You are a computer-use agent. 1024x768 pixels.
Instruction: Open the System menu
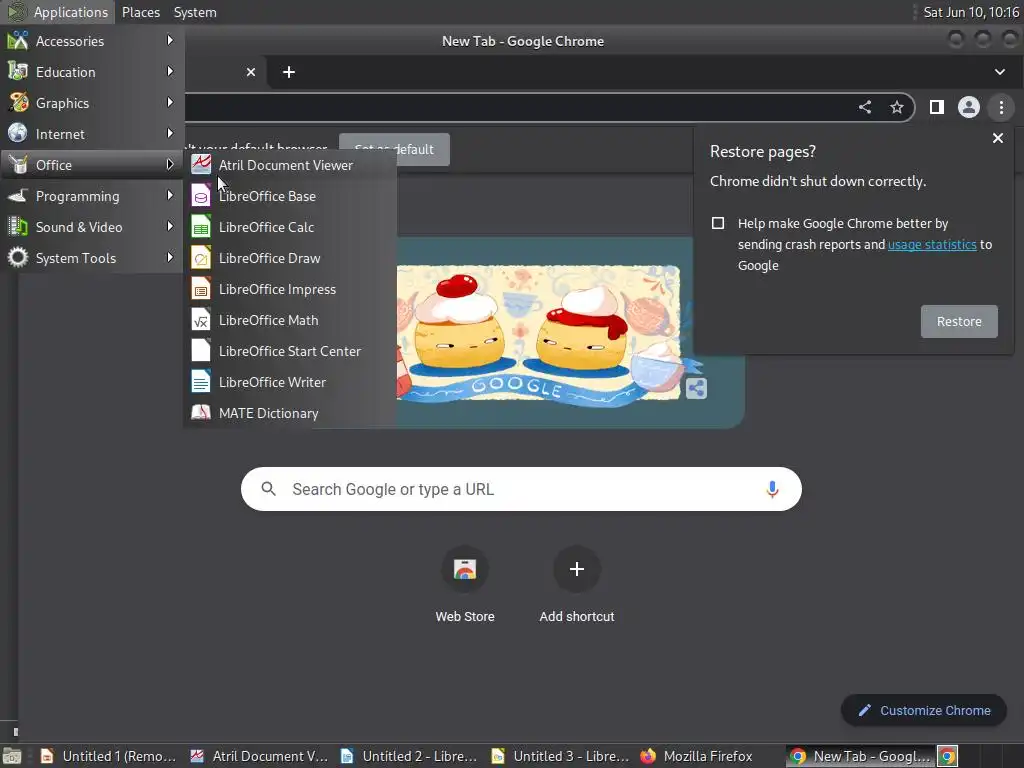[195, 12]
